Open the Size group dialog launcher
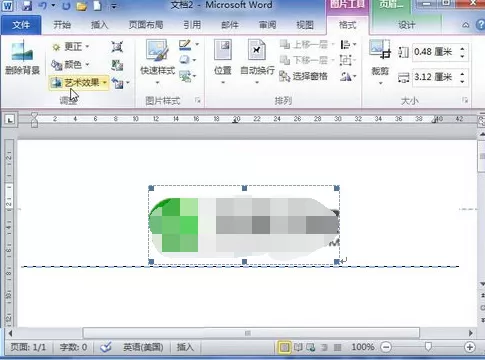The height and width of the screenshot is (360, 485). click(x=465, y=100)
